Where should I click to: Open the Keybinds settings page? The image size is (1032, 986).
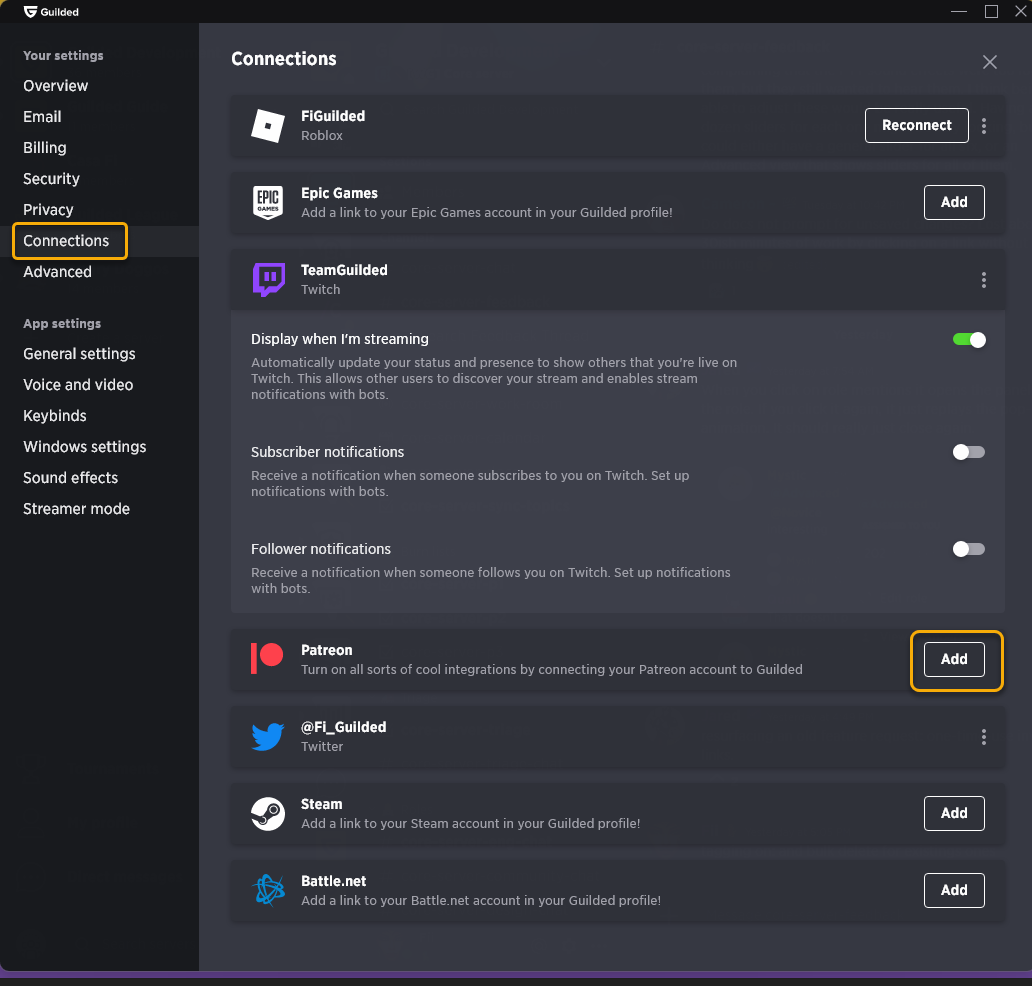pos(55,415)
